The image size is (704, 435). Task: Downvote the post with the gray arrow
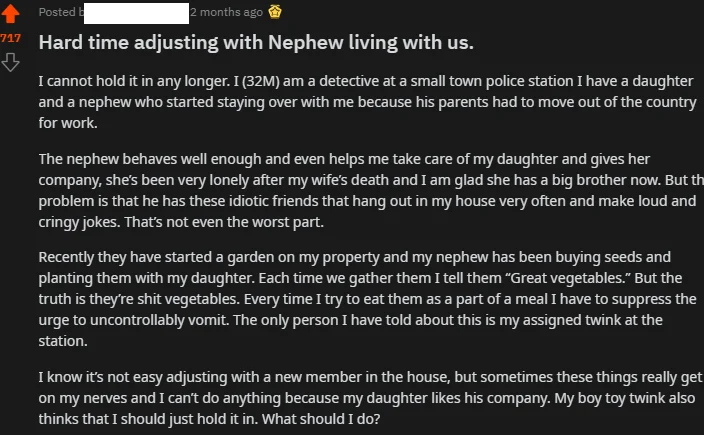[x=10, y=62]
